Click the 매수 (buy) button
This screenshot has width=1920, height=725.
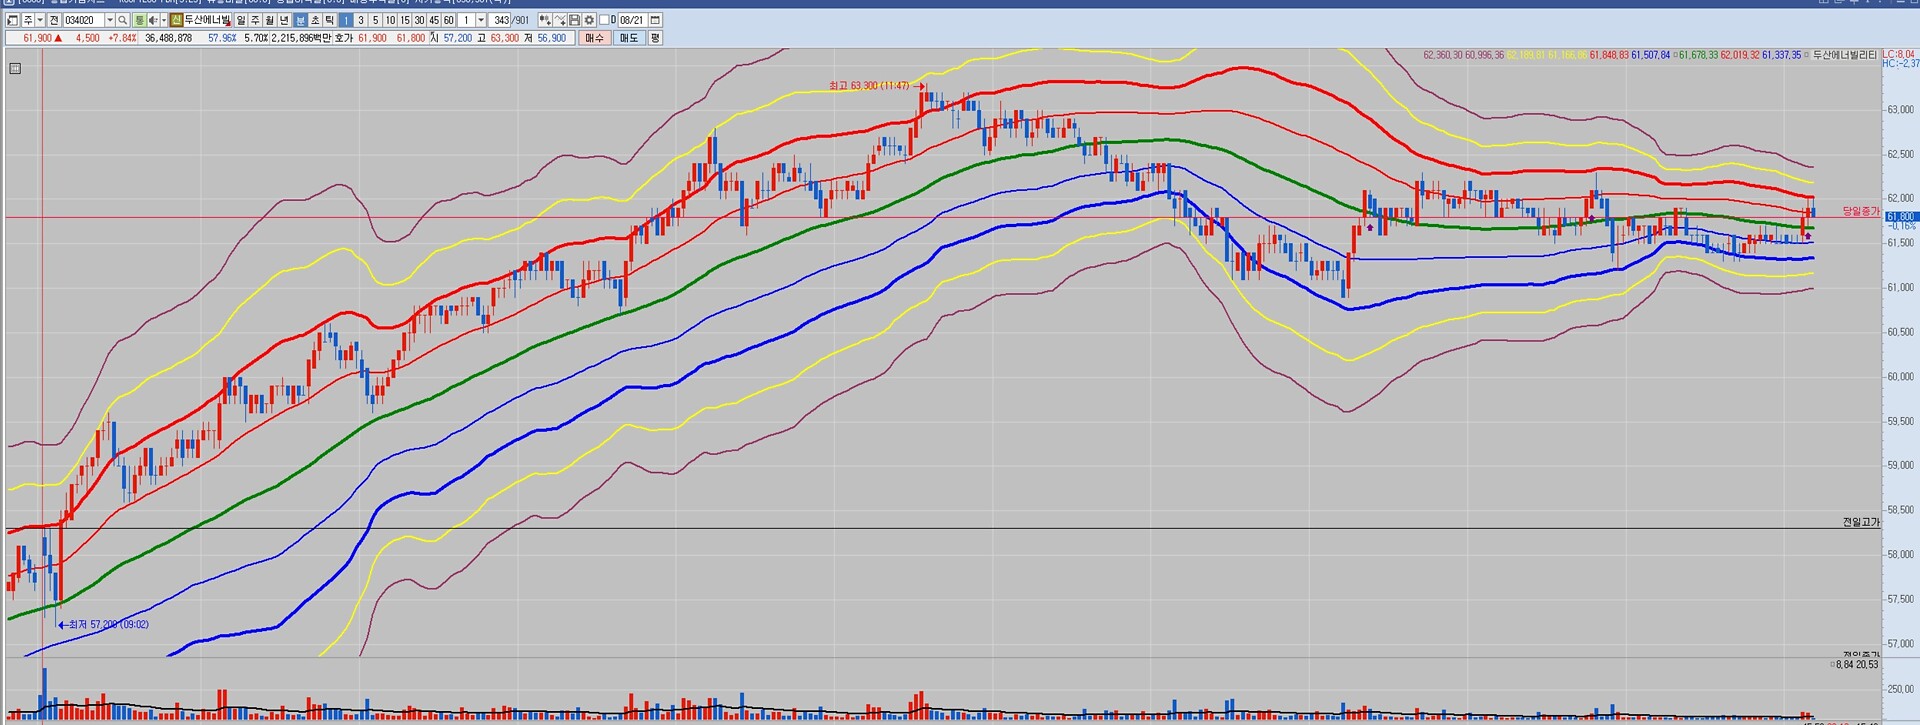[x=594, y=38]
